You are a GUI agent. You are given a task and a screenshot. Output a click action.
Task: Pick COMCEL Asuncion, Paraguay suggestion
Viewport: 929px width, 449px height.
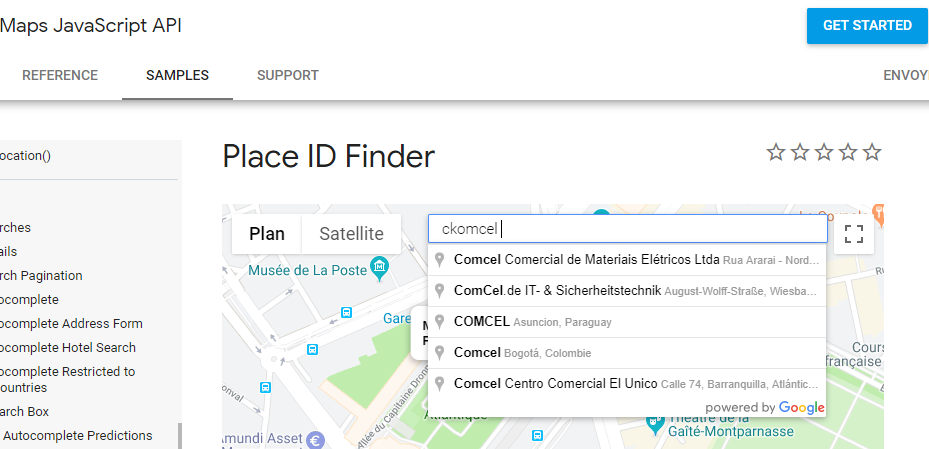pos(627,322)
